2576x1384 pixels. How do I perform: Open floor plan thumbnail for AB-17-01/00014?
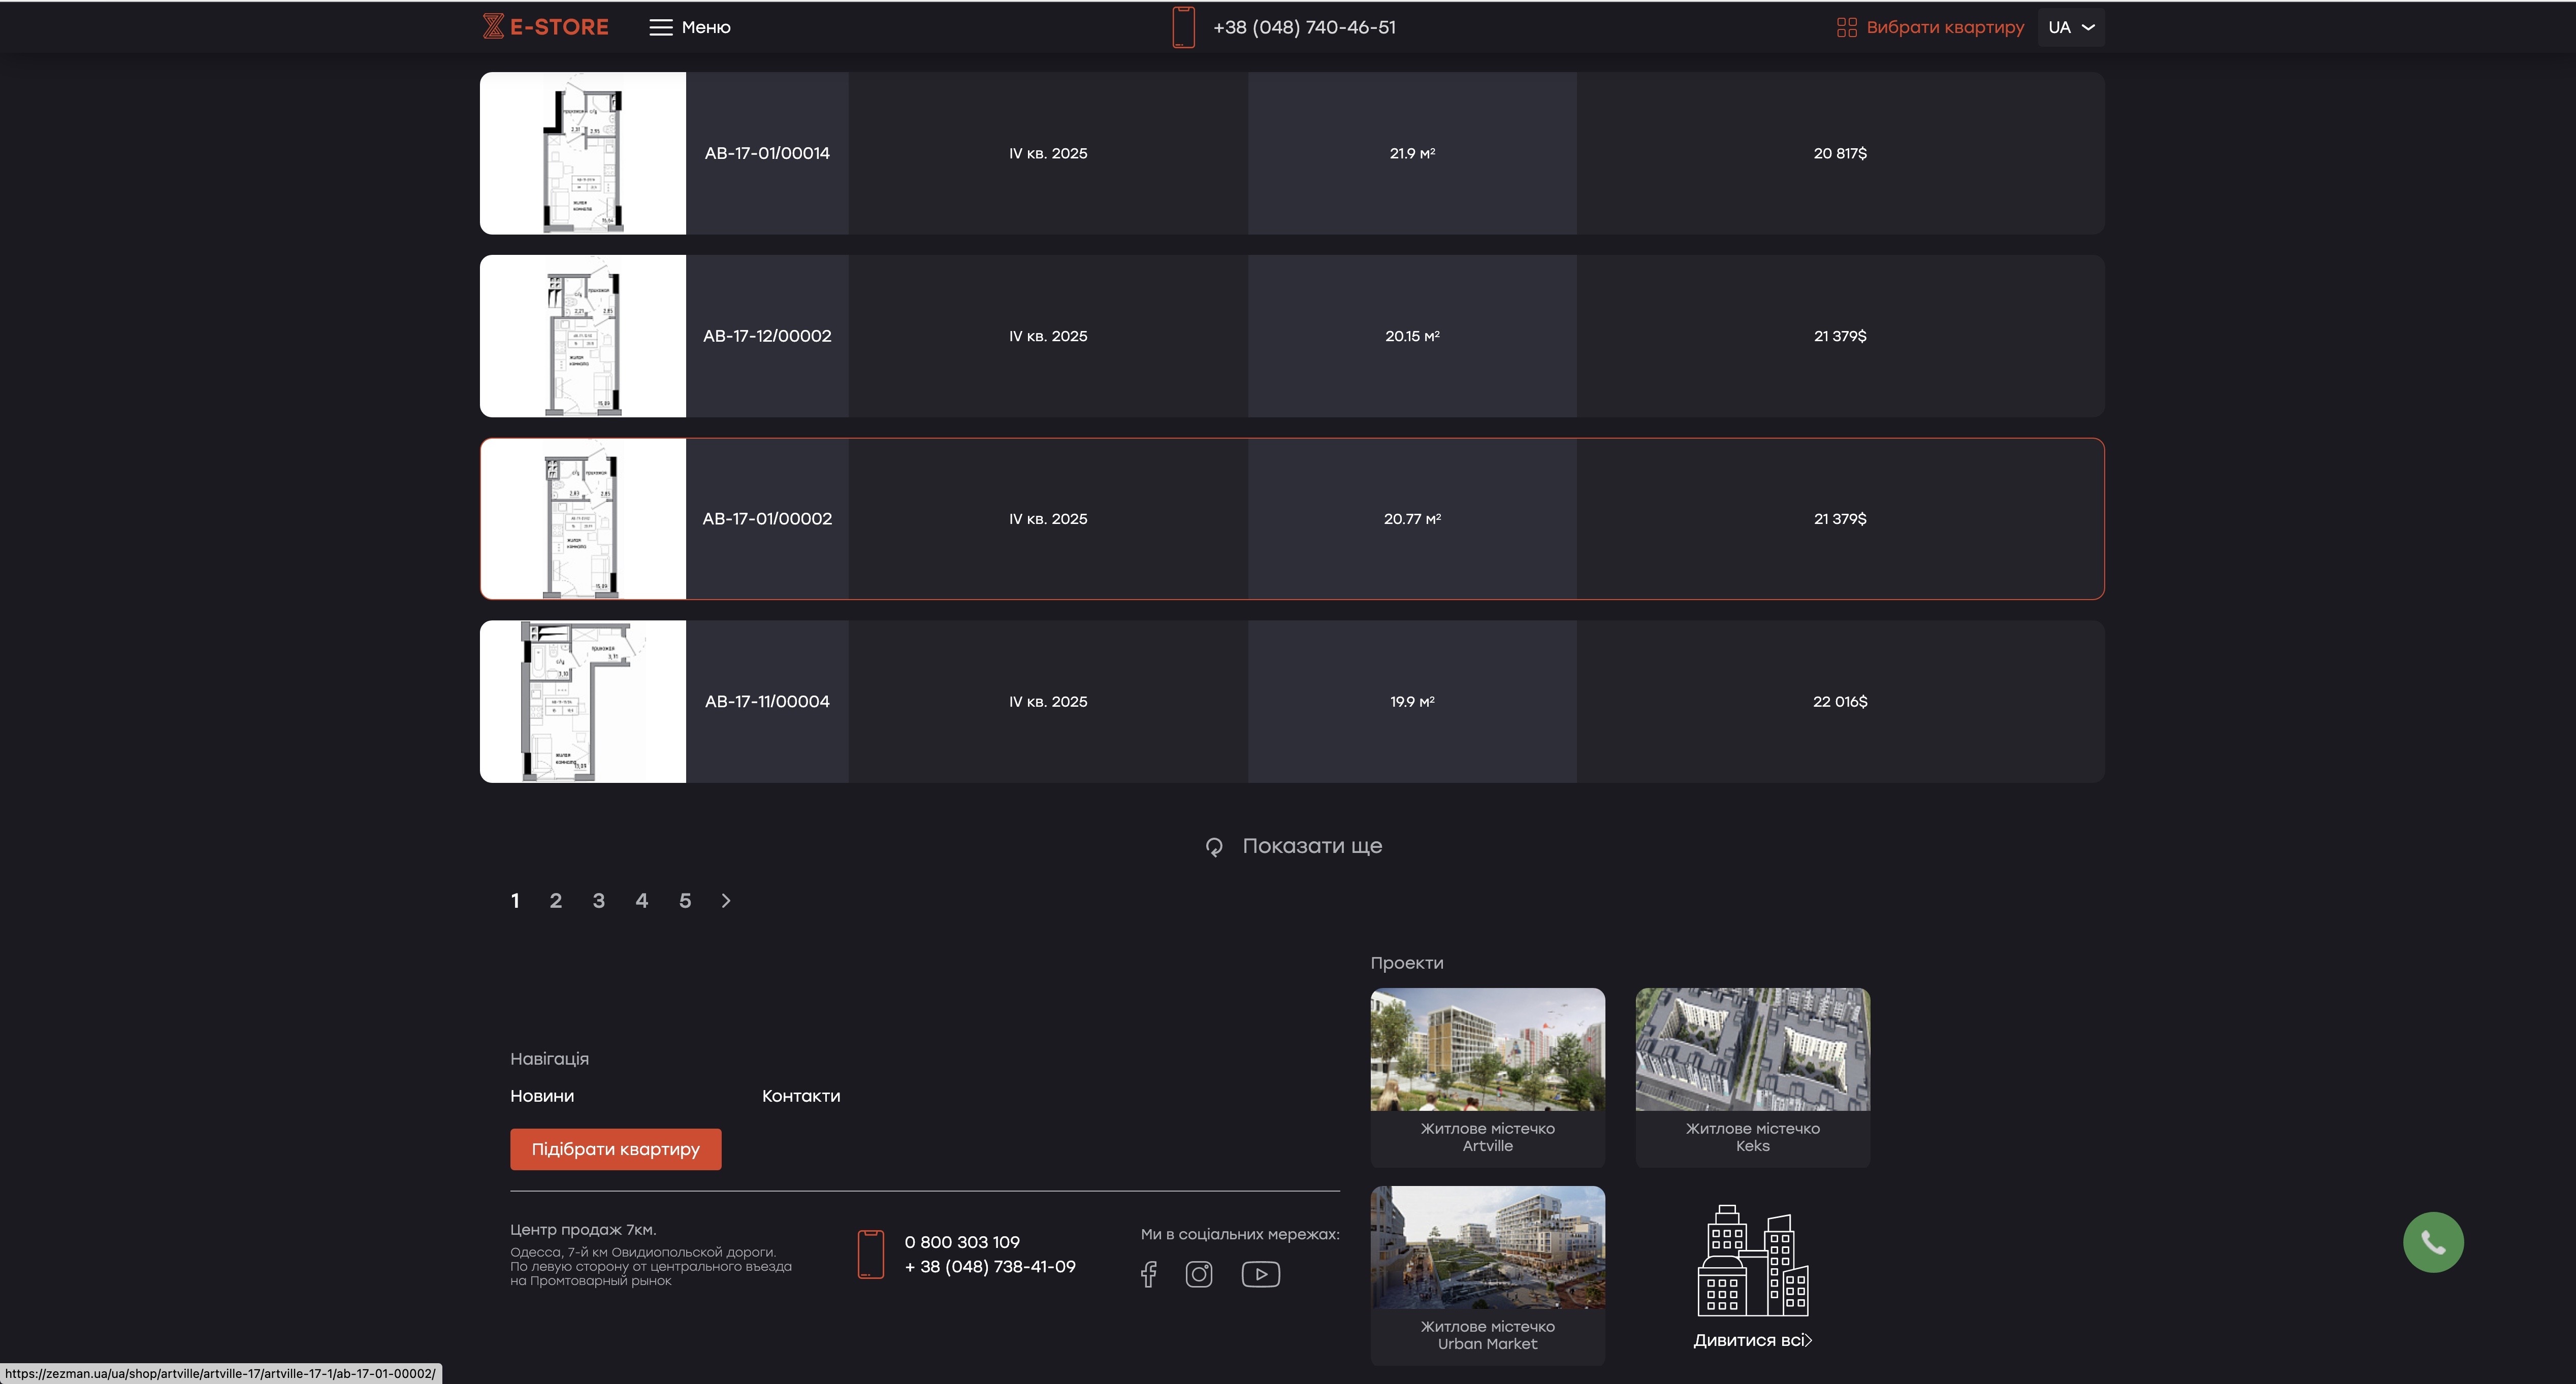pos(583,153)
